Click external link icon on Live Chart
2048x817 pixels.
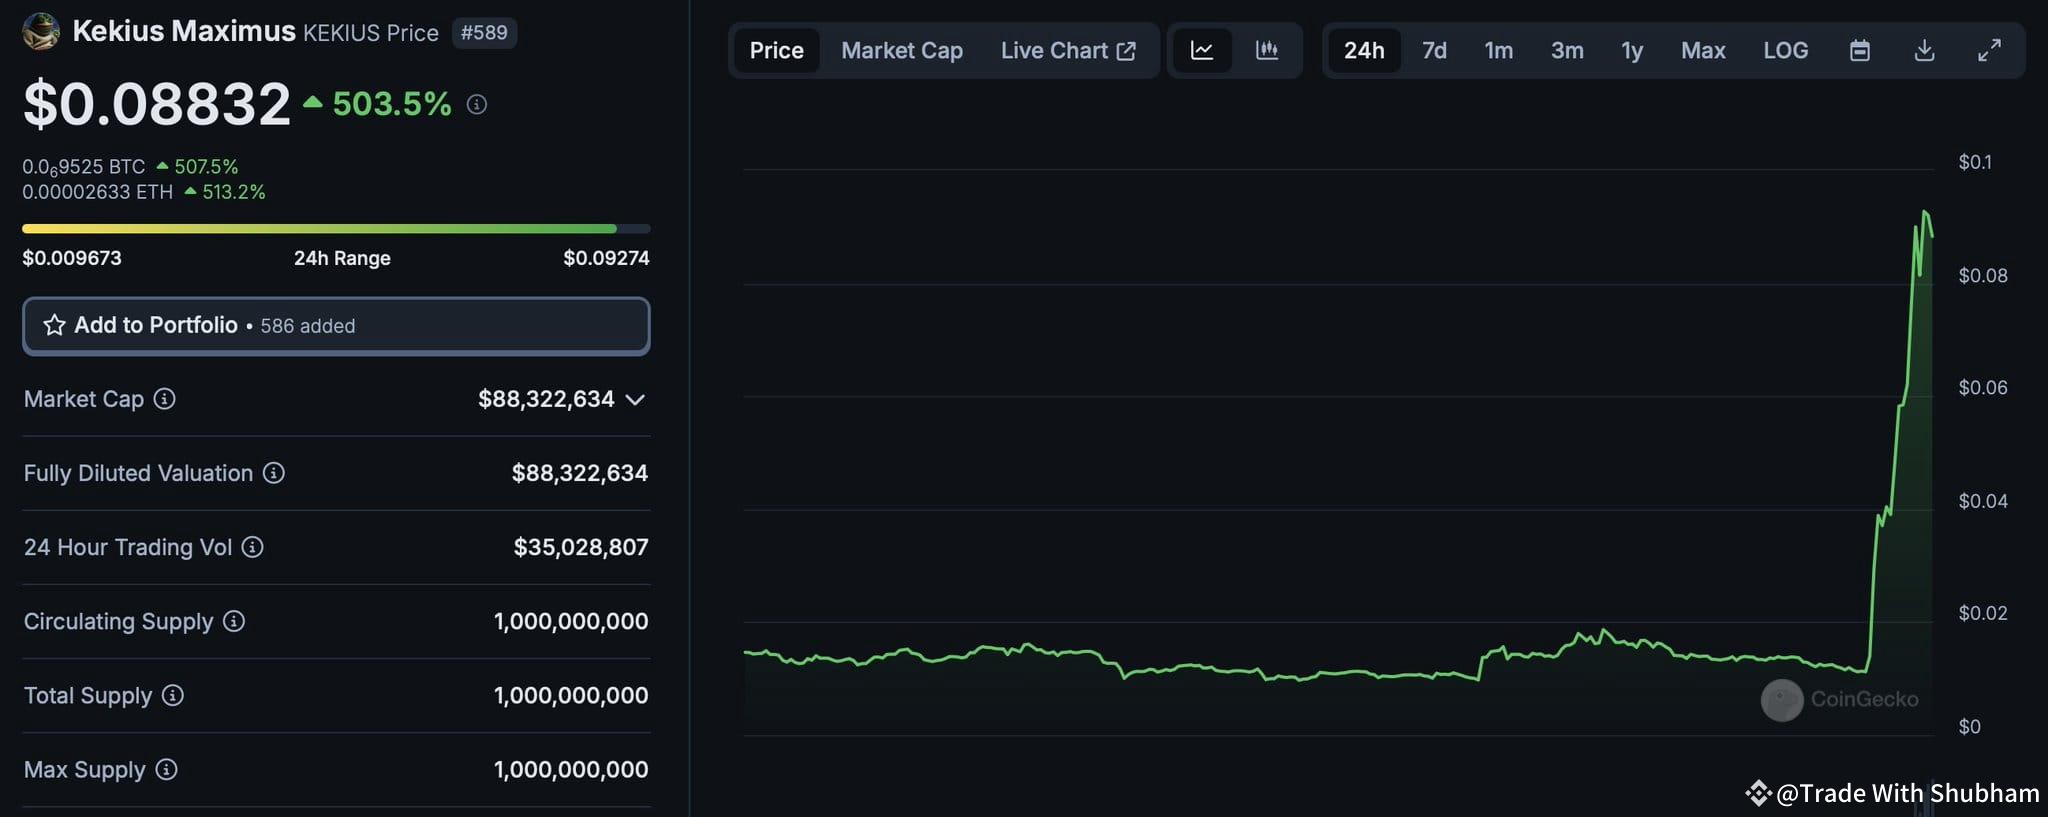tap(1126, 51)
